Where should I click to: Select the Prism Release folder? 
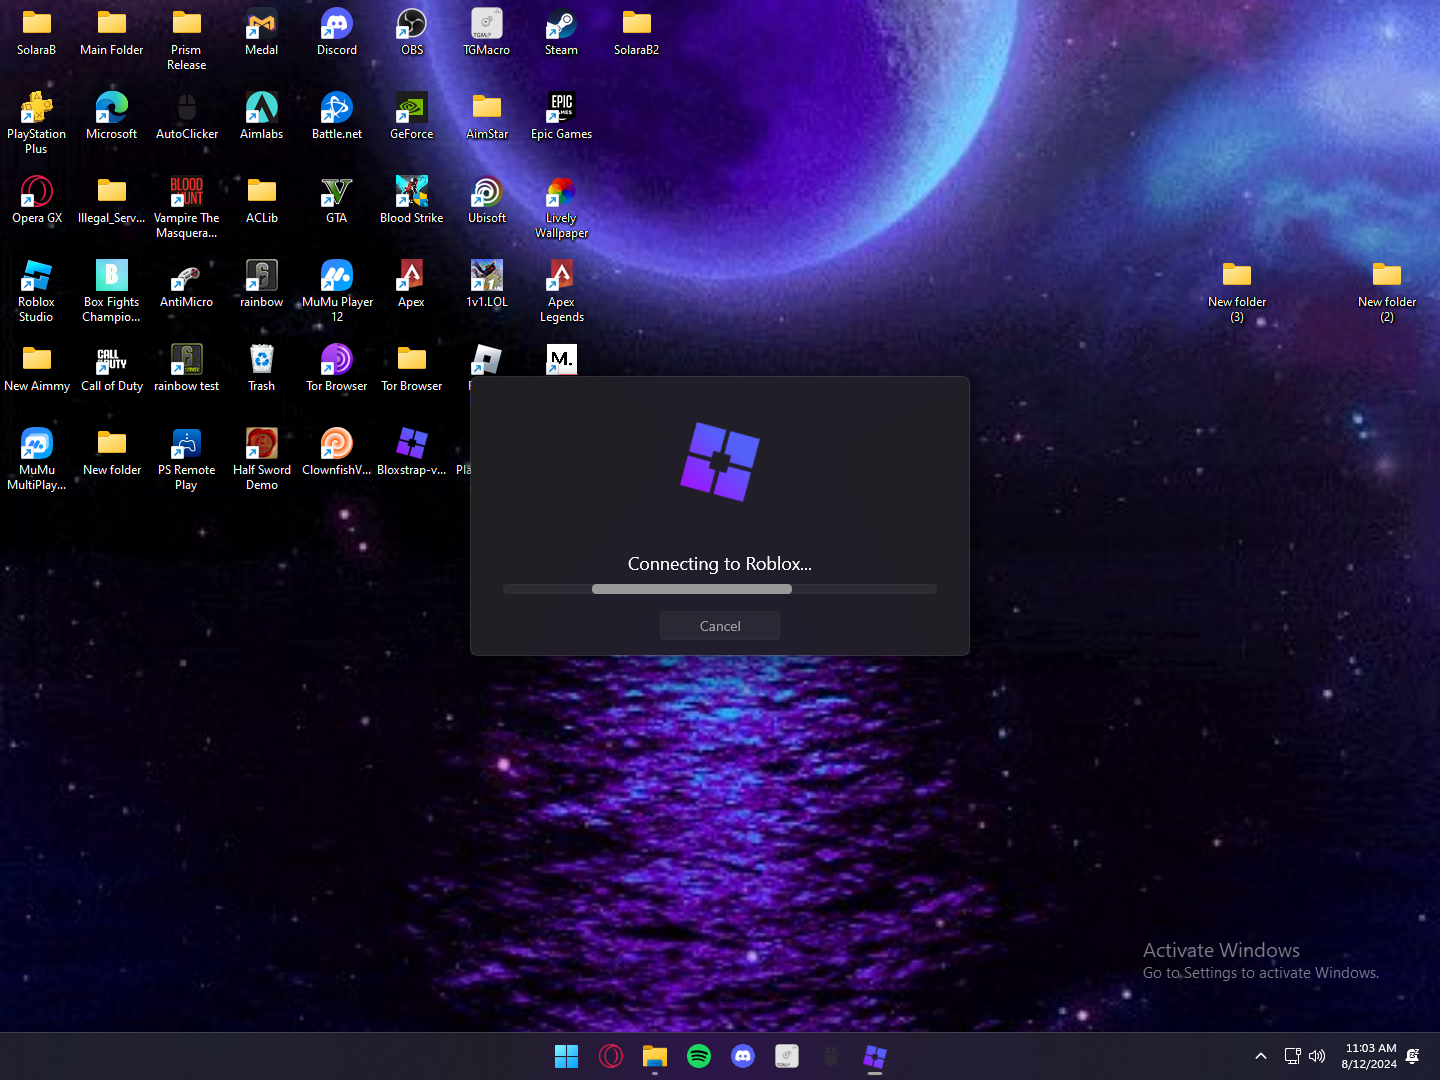tap(187, 40)
